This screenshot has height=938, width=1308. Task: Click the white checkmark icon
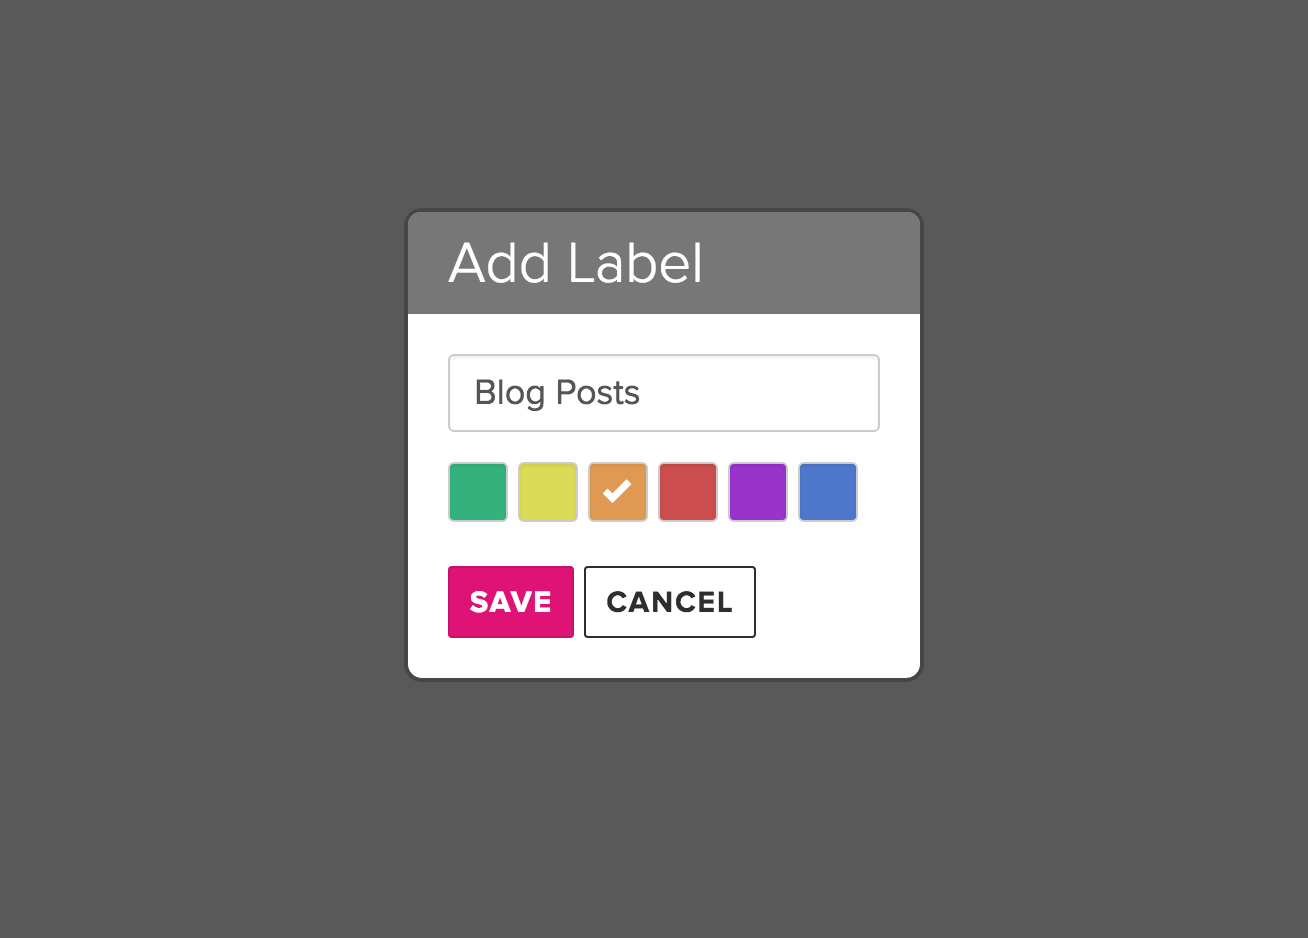click(617, 491)
